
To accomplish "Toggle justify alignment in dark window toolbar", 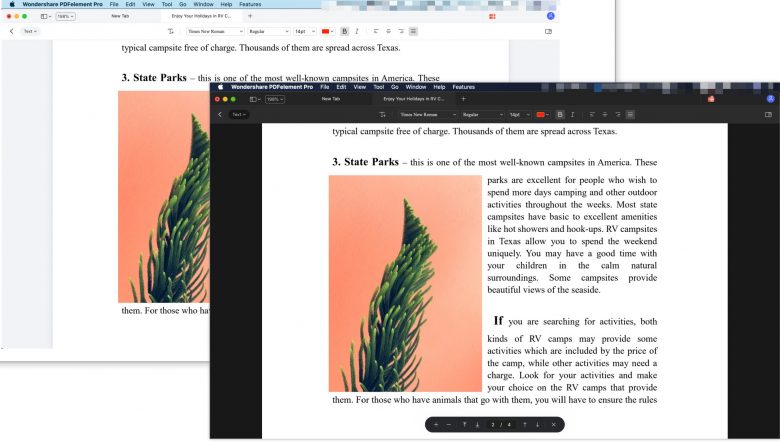I will pyautogui.click(x=631, y=115).
